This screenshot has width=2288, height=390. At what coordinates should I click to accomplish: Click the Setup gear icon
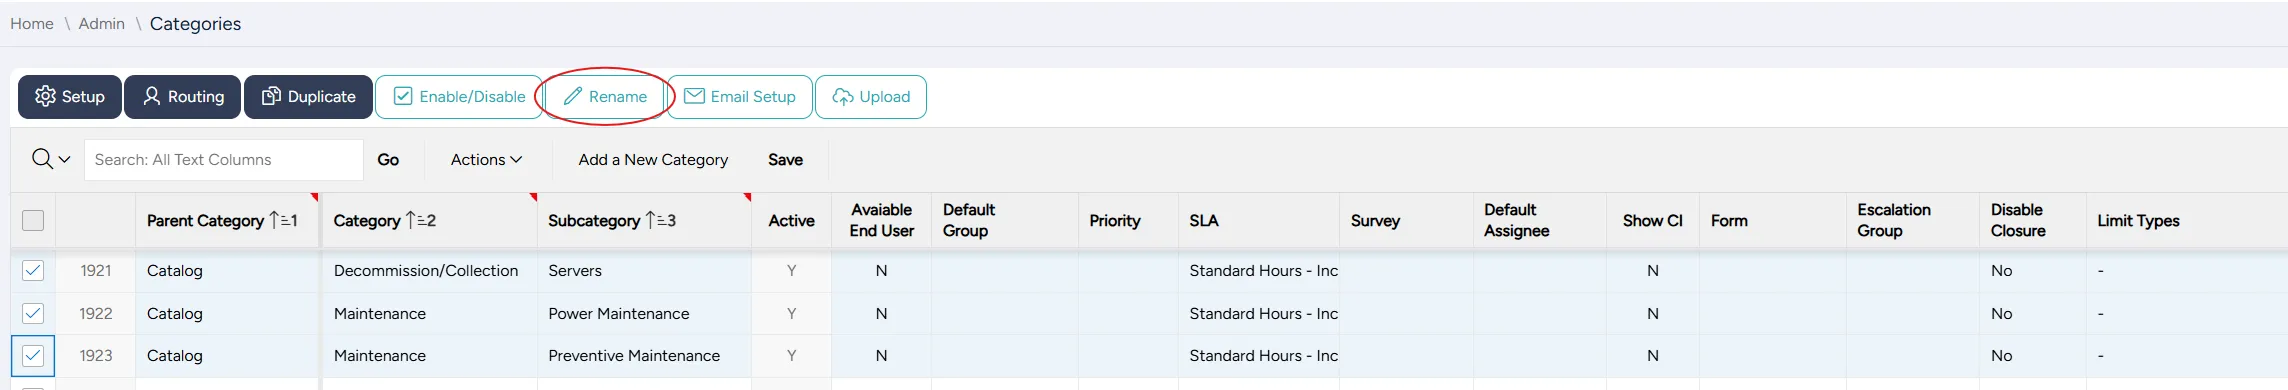pyautogui.click(x=45, y=96)
